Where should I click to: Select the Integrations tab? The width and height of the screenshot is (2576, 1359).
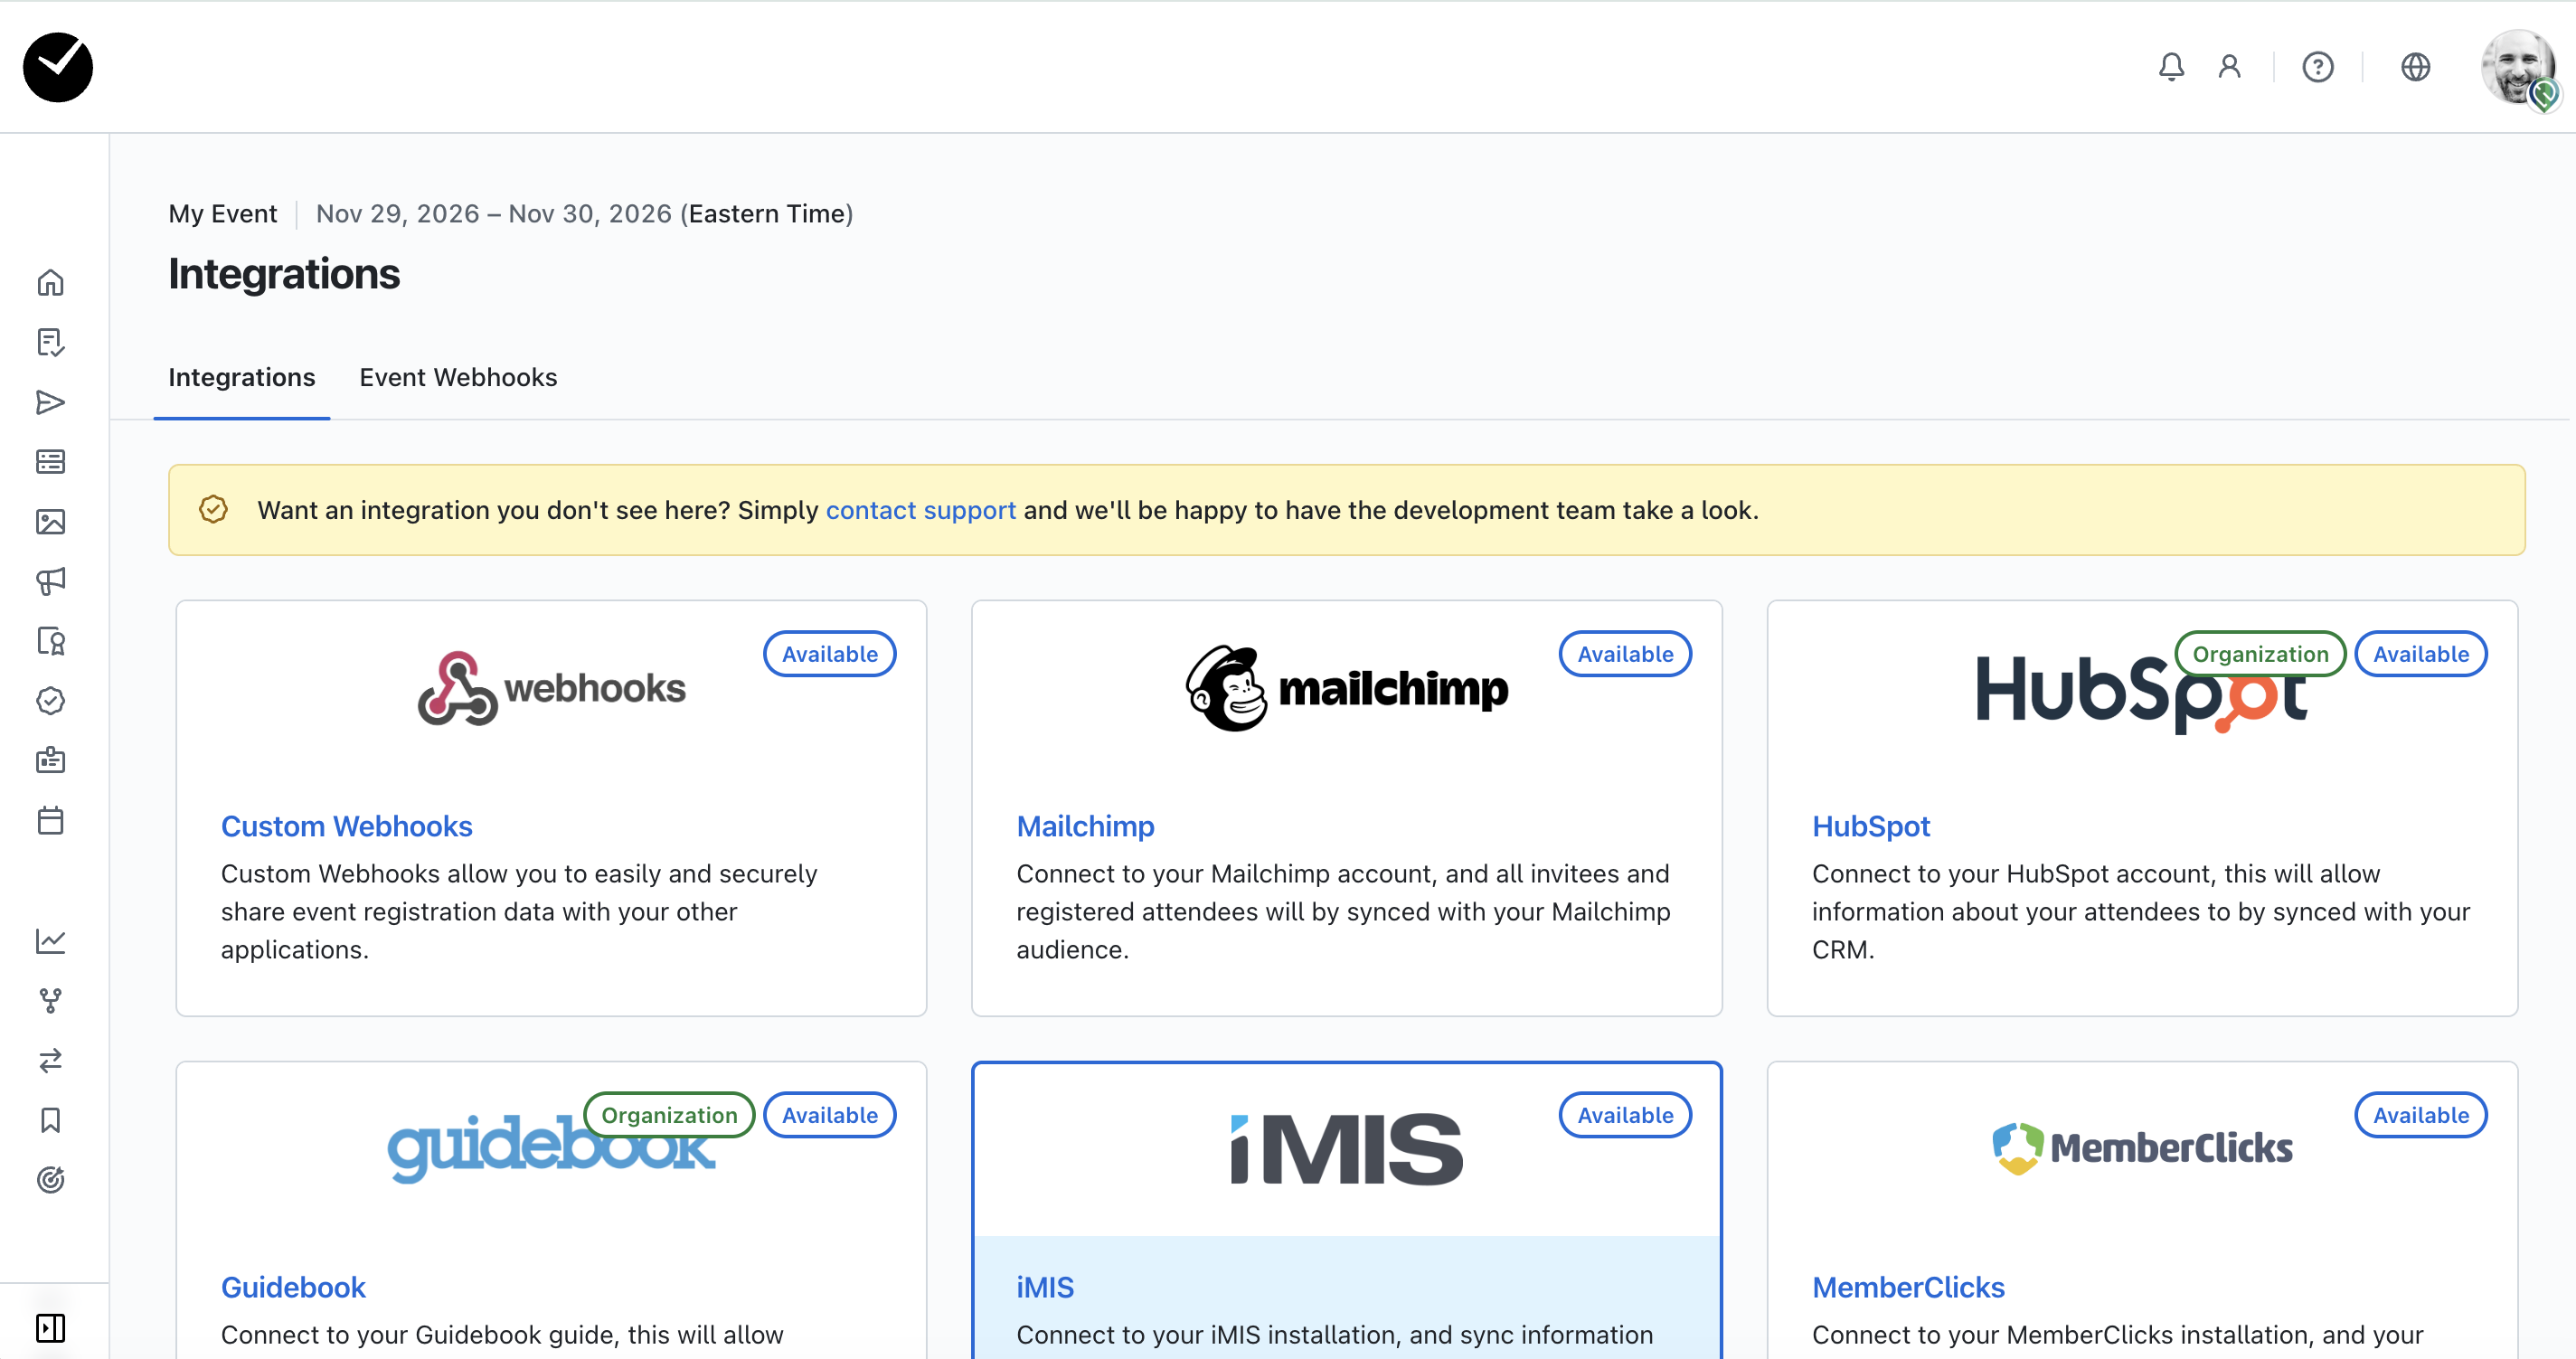tap(241, 377)
